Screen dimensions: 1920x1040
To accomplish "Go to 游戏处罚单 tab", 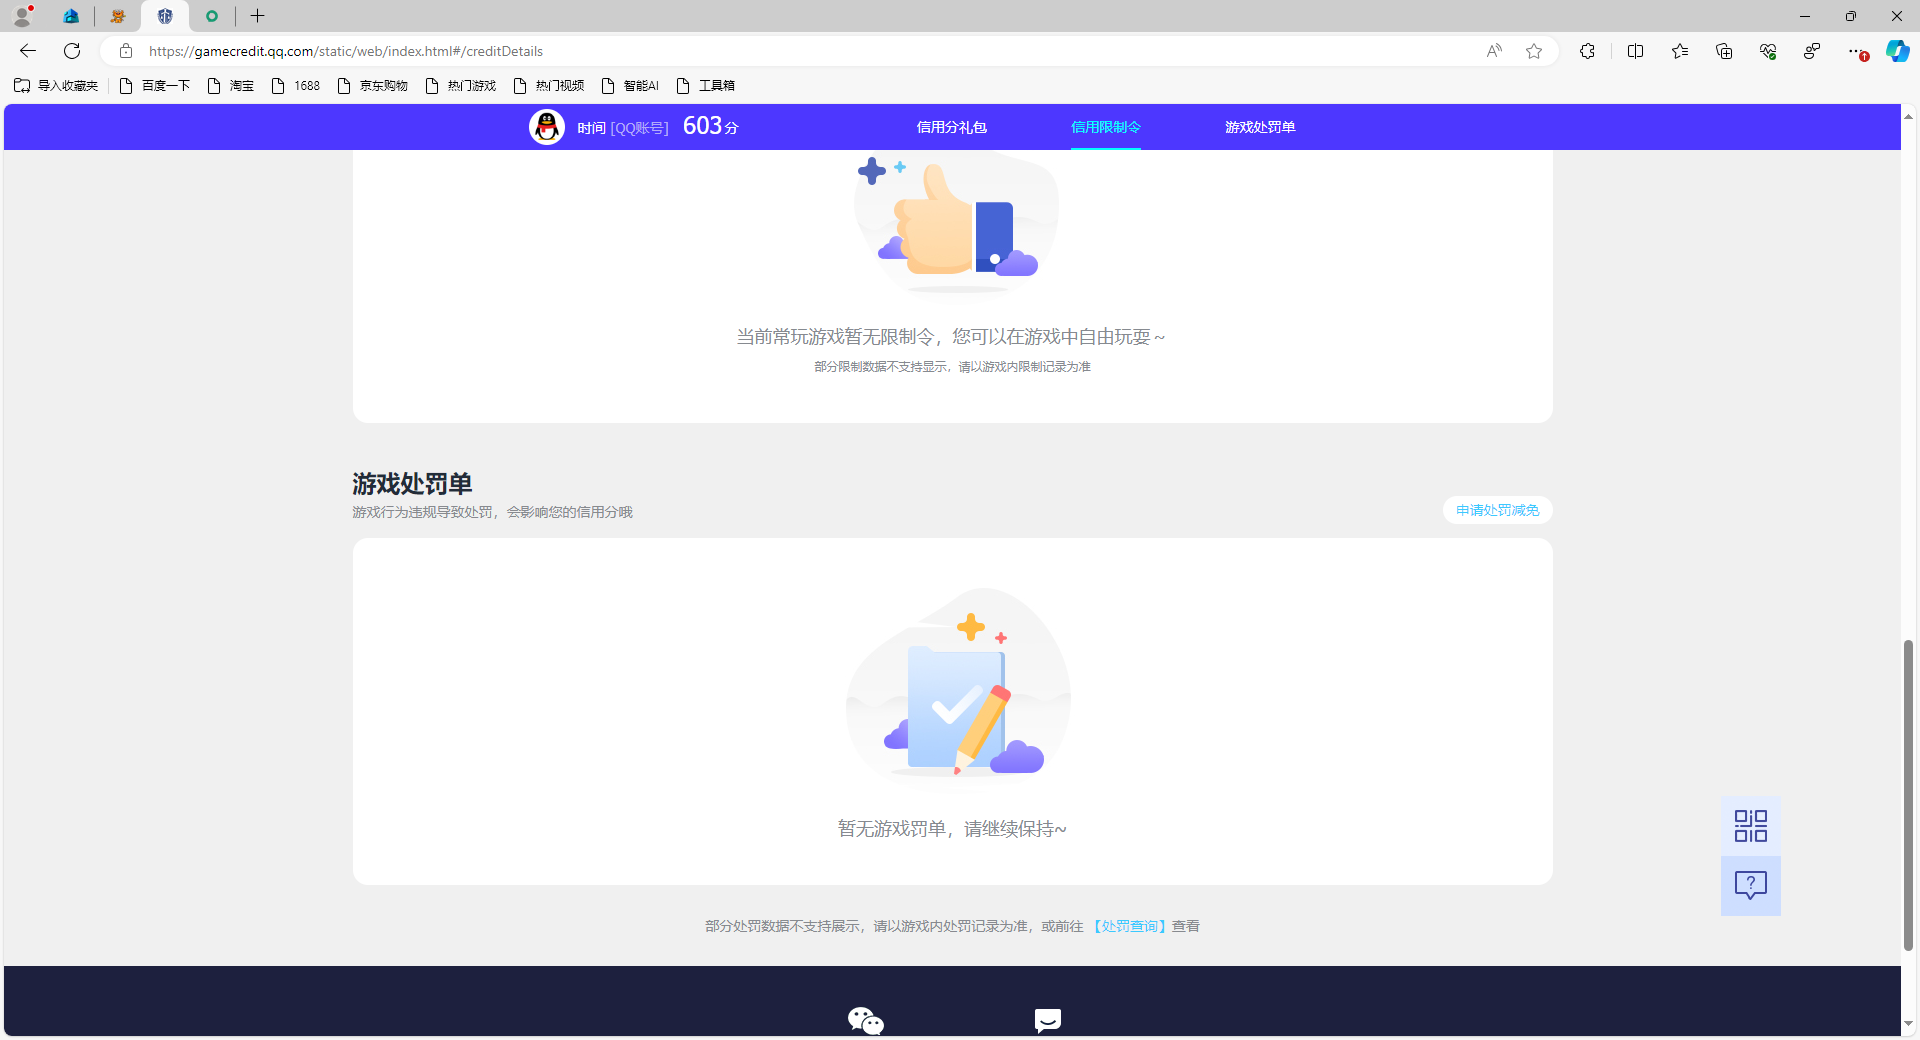I will [1260, 127].
